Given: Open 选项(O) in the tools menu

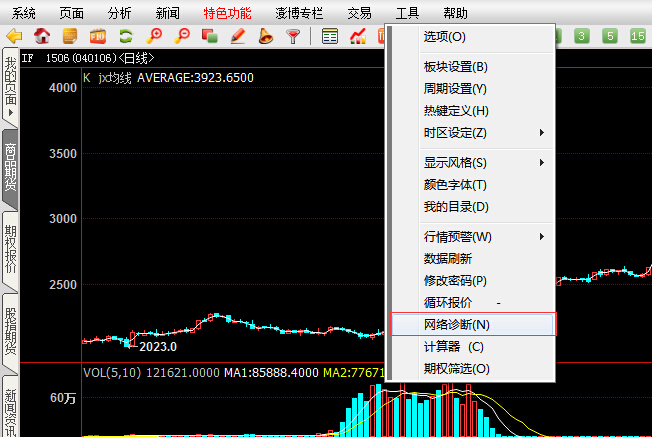Looking at the screenshot, I should (444, 37).
